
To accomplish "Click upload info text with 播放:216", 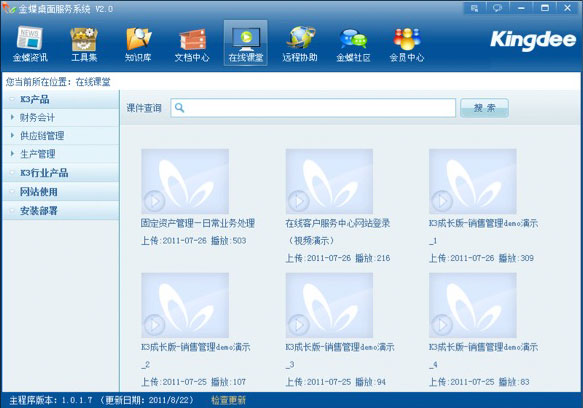I will pos(338,258).
